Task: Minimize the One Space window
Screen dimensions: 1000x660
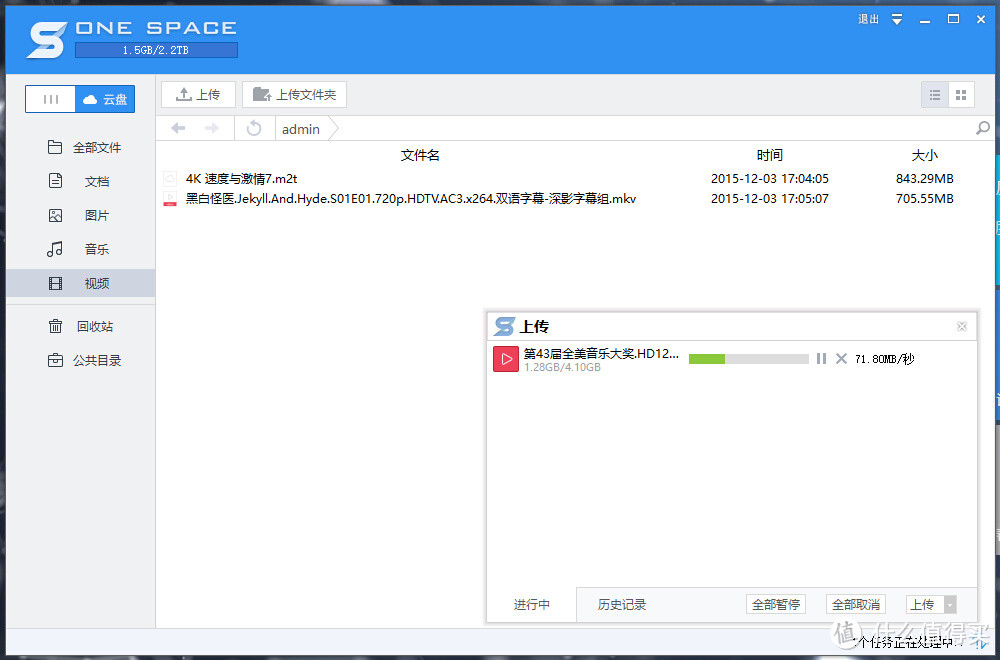Action: pos(925,20)
